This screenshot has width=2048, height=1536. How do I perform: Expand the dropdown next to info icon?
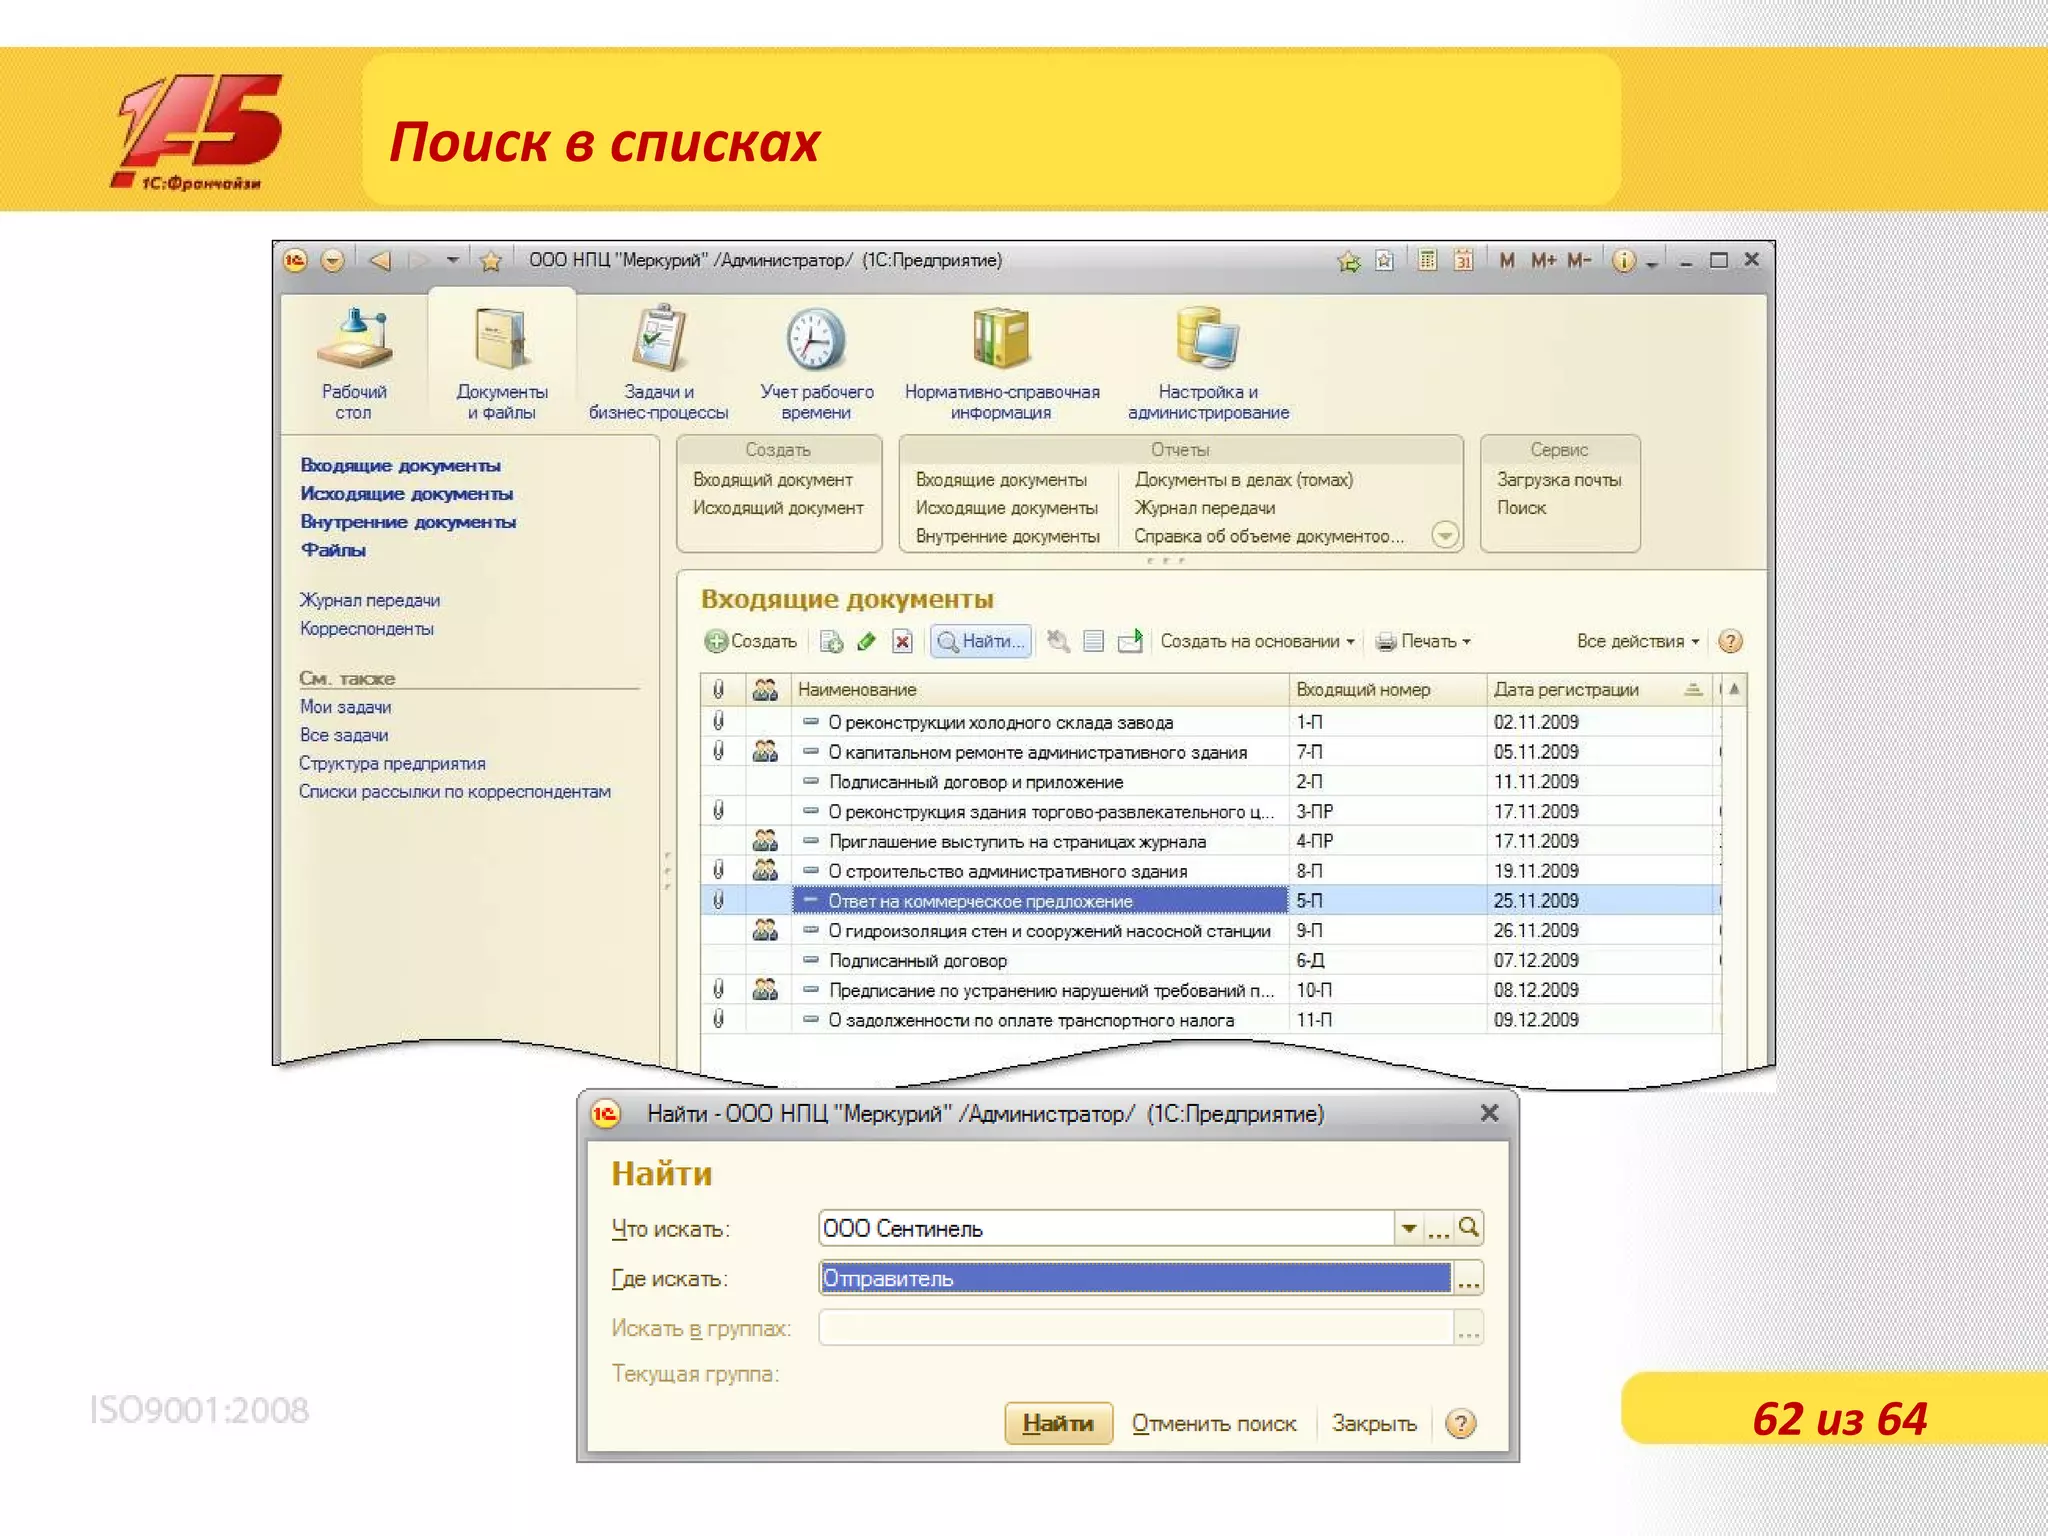point(1652,263)
